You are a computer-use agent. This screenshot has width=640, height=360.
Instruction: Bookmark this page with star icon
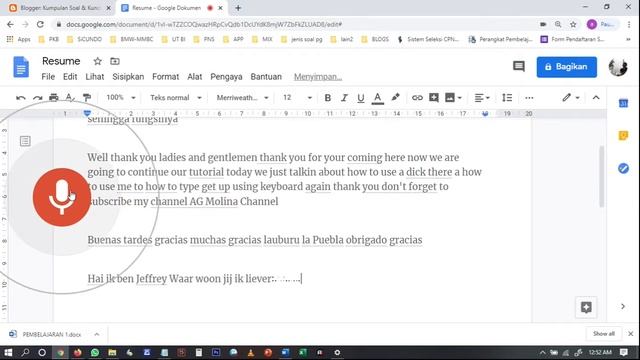click(573, 24)
